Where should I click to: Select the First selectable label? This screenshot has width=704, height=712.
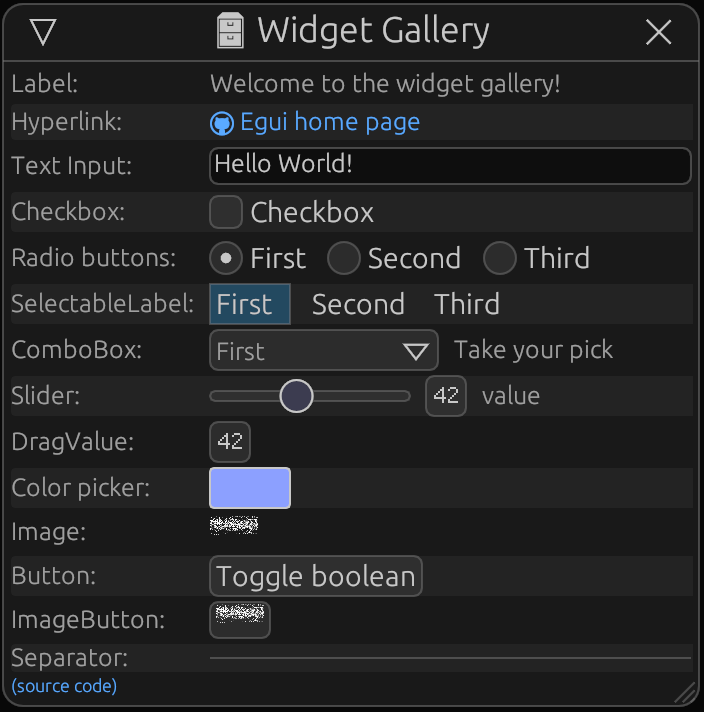tap(249, 304)
